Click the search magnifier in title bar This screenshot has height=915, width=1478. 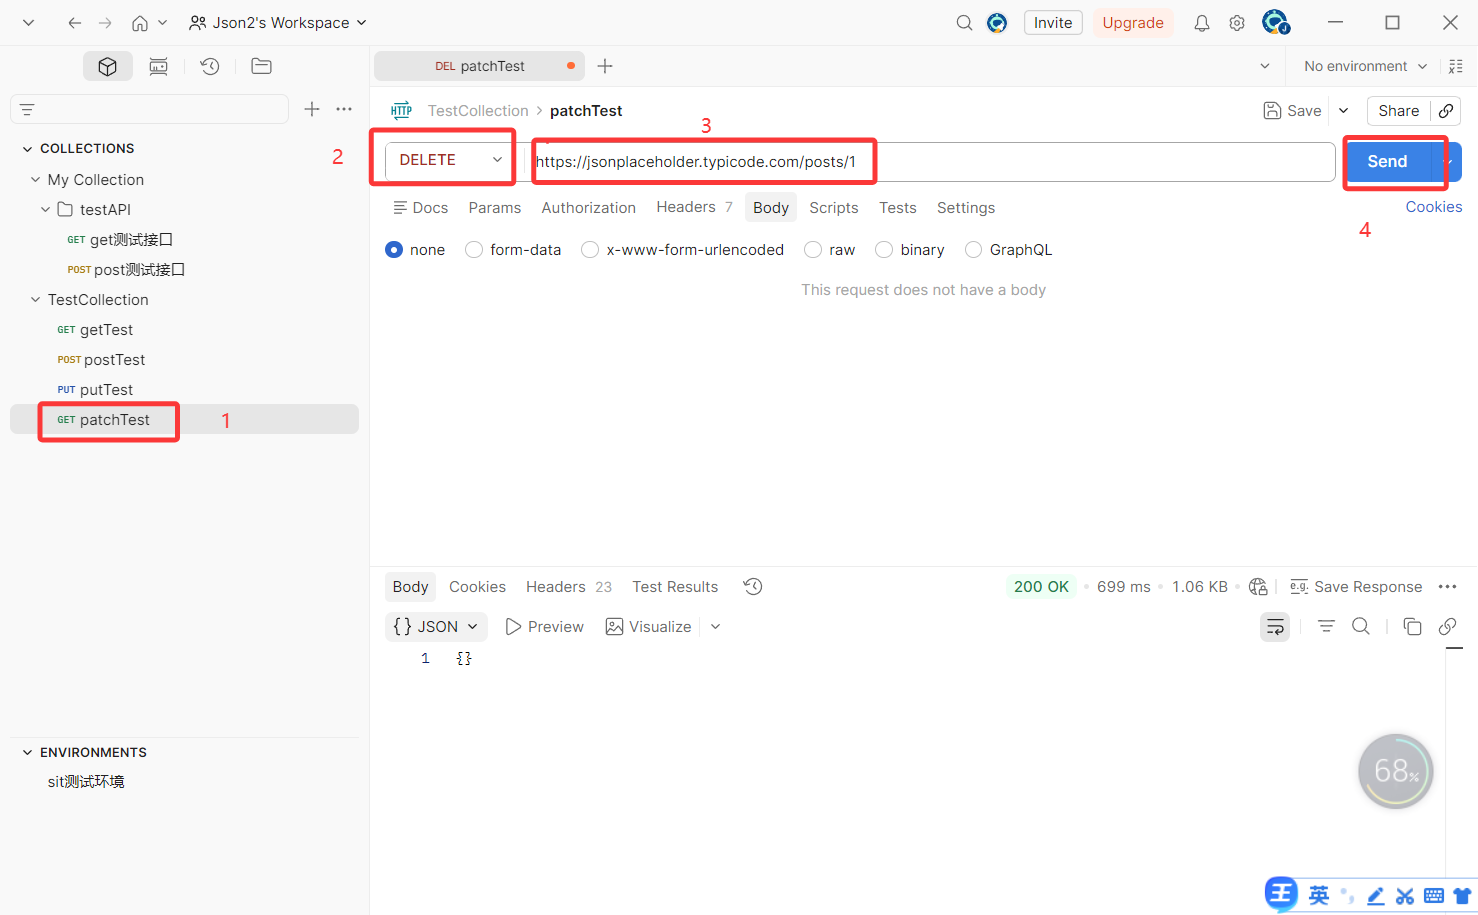(x=964, y=23)
